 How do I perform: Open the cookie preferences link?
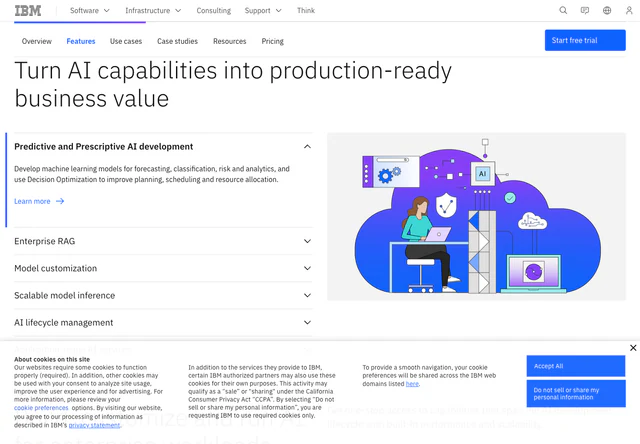pyautogui.click(x=41, y=408)
